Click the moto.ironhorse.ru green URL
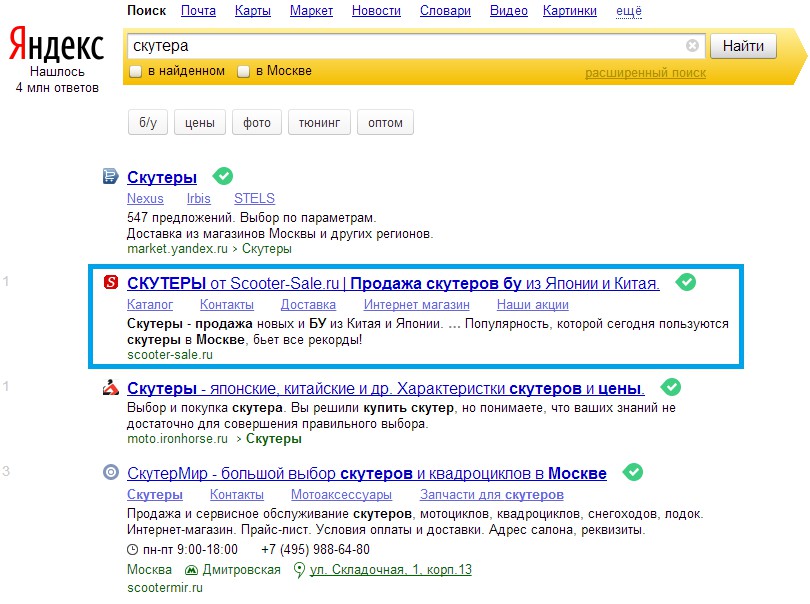Image resolution: width=810 pixels, height=604 pixels. 177,439
